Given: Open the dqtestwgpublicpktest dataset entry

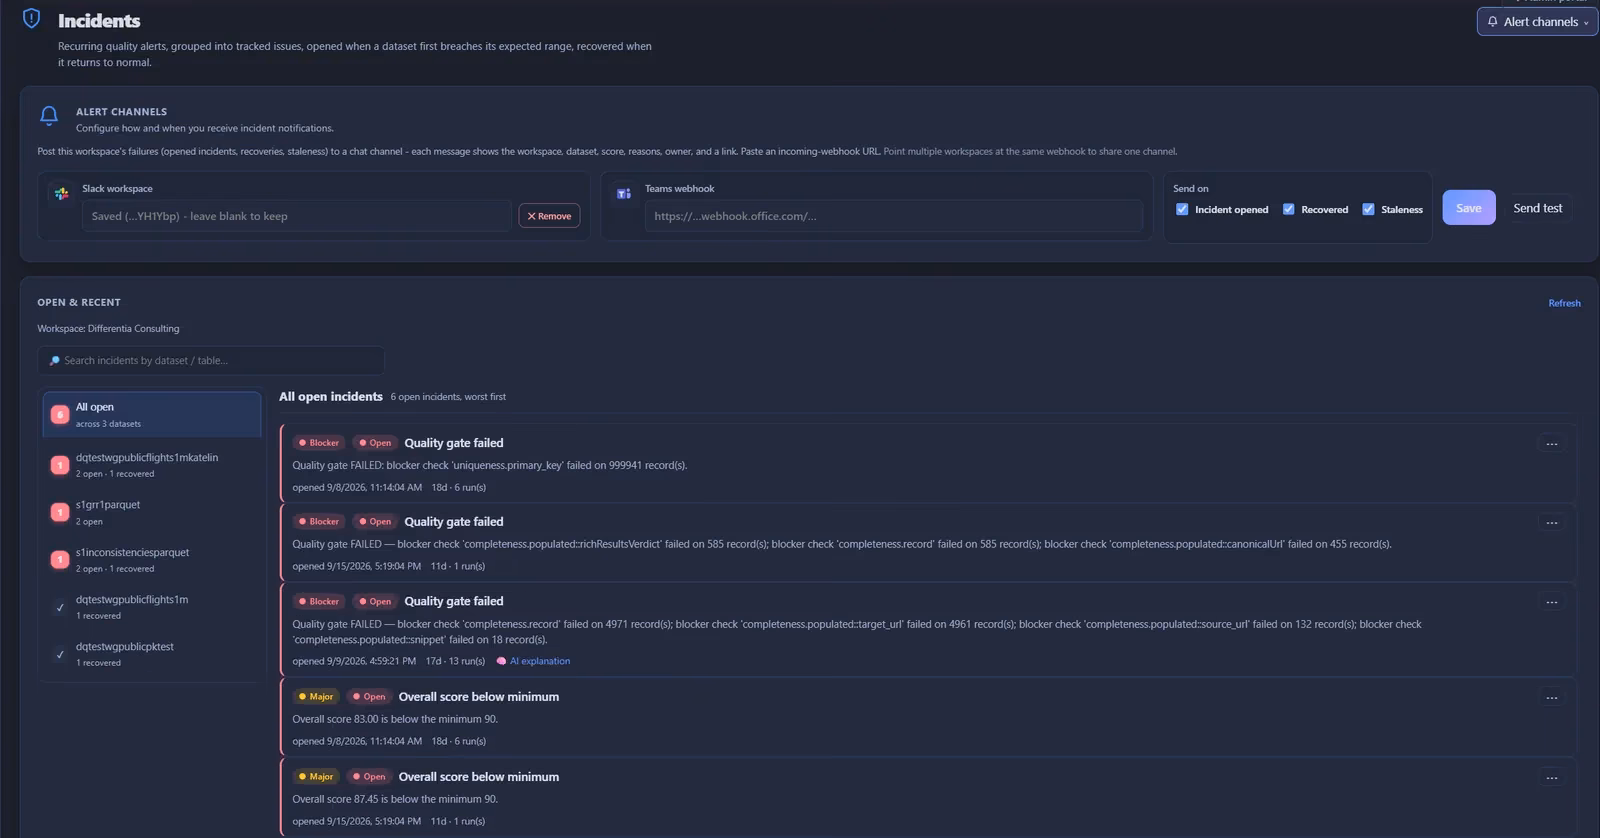Looking at the screenshot, I should (152, 654).
